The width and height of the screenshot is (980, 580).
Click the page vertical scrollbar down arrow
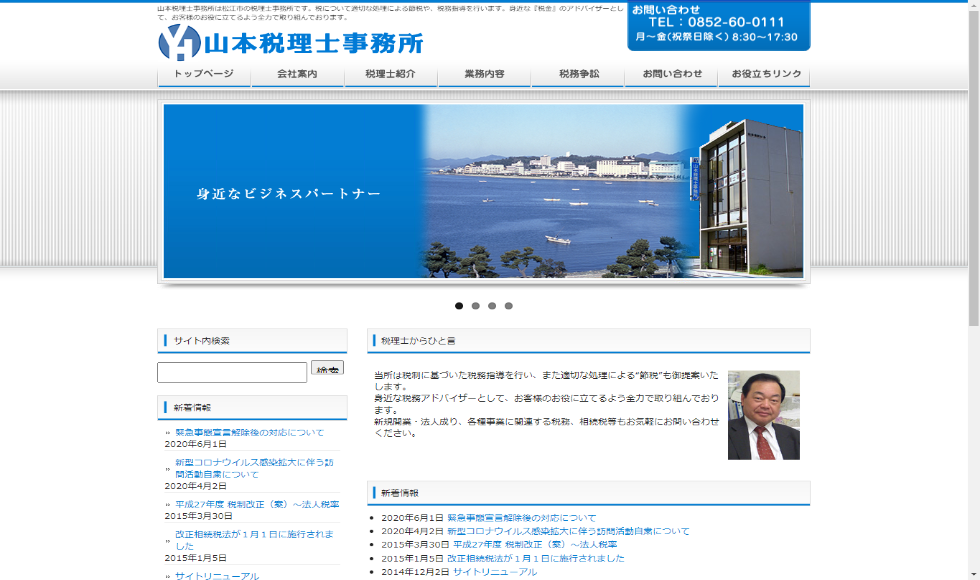pyautogui.click(x=973, y=573)
